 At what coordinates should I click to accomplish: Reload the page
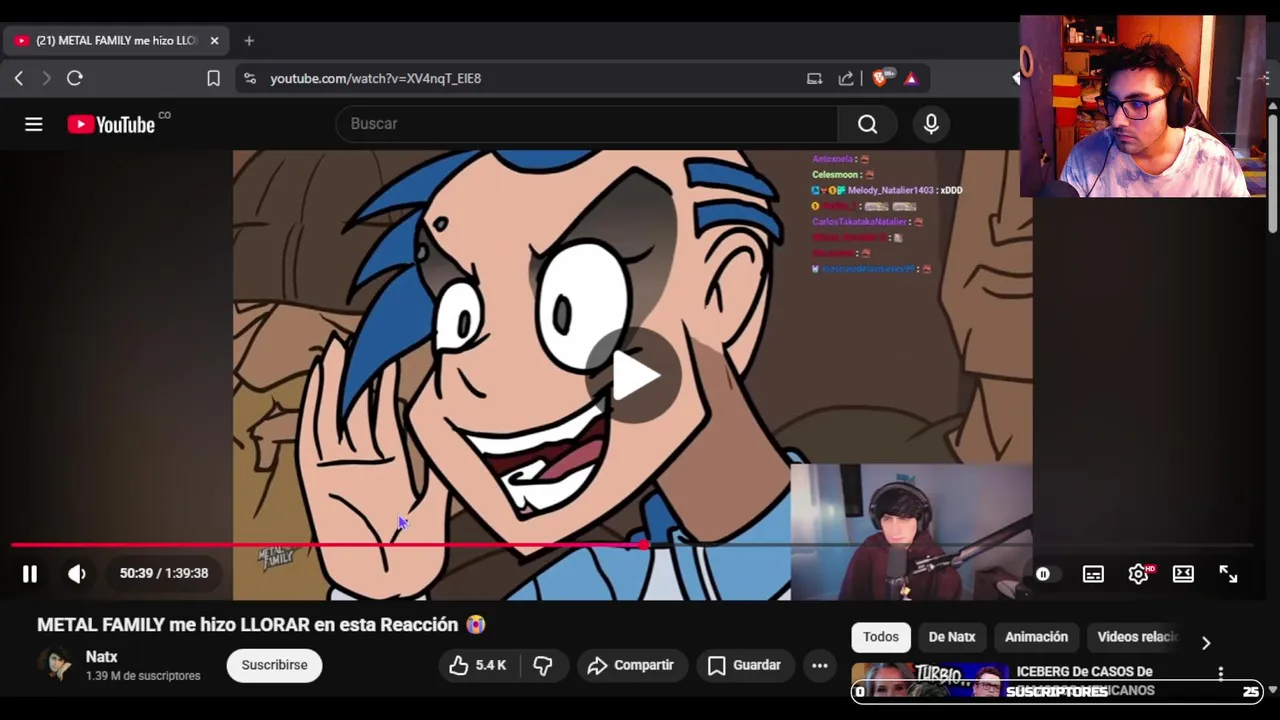pos(75,78)
